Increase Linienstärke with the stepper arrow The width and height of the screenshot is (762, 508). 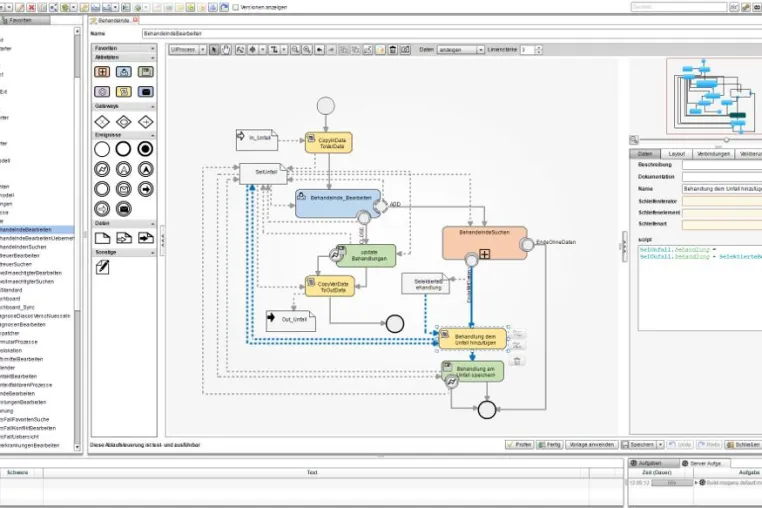coord(538,48)
